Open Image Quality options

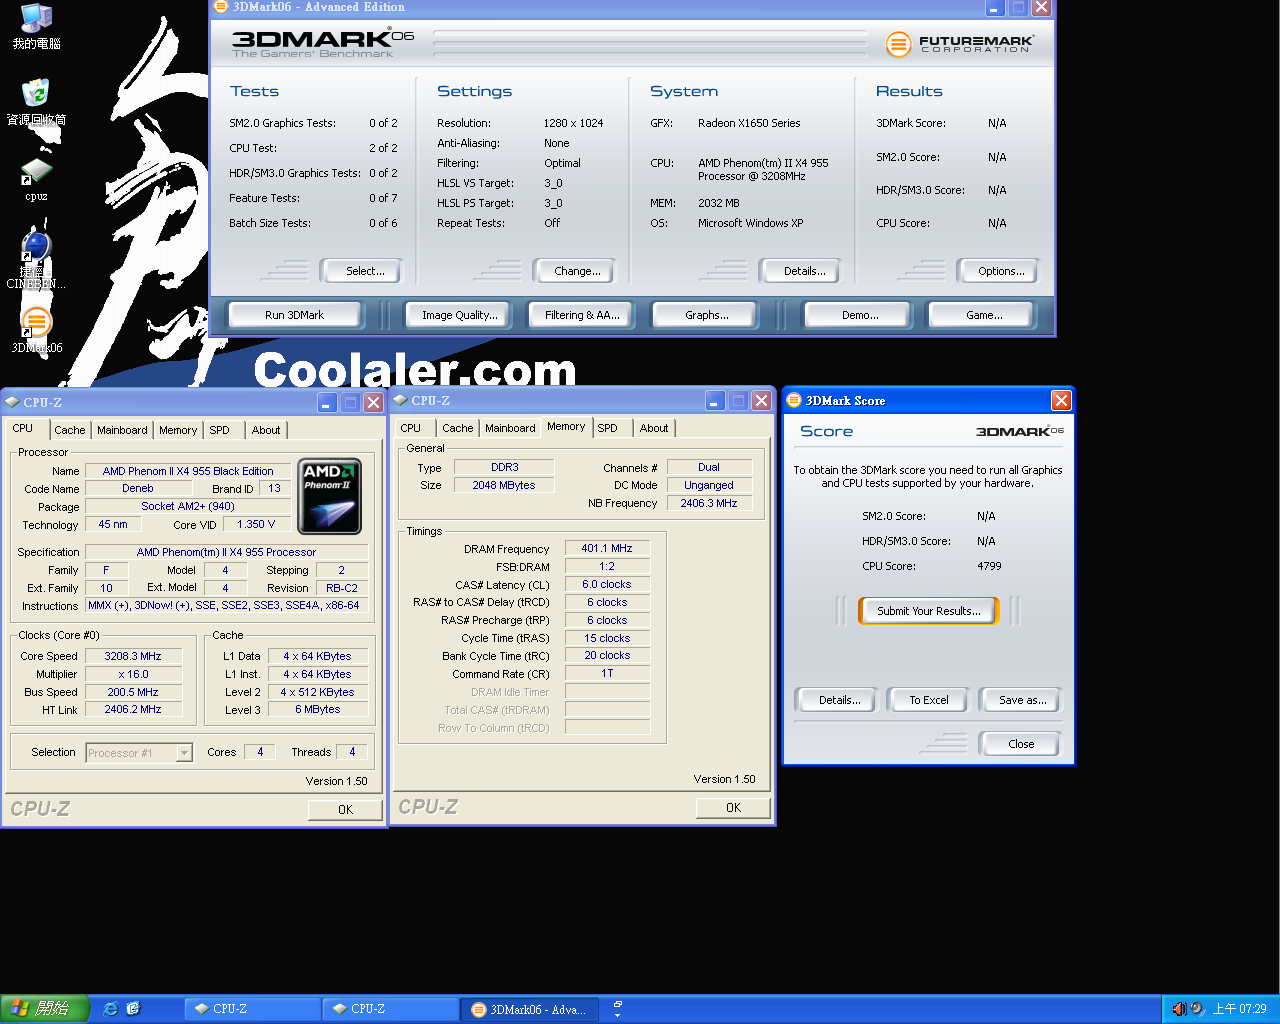pos(459,315)
